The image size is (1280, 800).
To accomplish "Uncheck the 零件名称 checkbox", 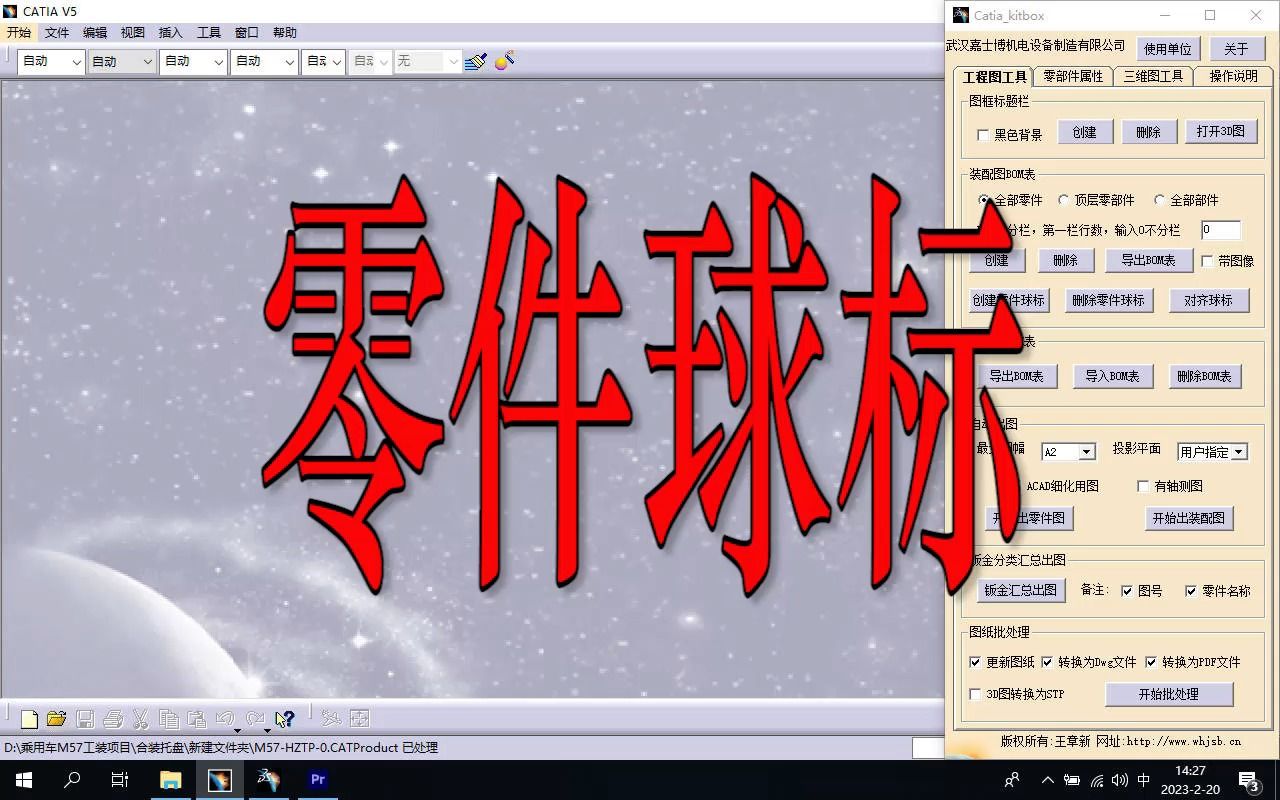I will (x=1191, y=591).
